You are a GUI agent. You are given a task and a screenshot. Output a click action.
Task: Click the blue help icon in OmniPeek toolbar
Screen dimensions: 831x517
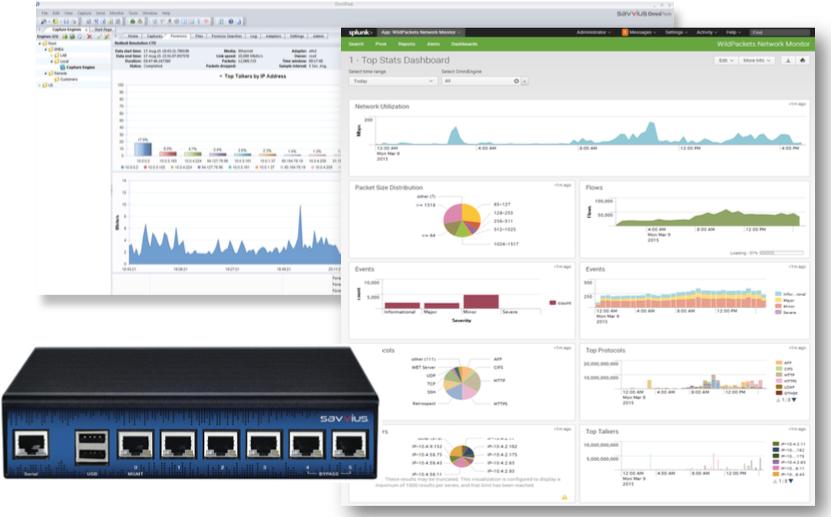click(x=231, y=21)
